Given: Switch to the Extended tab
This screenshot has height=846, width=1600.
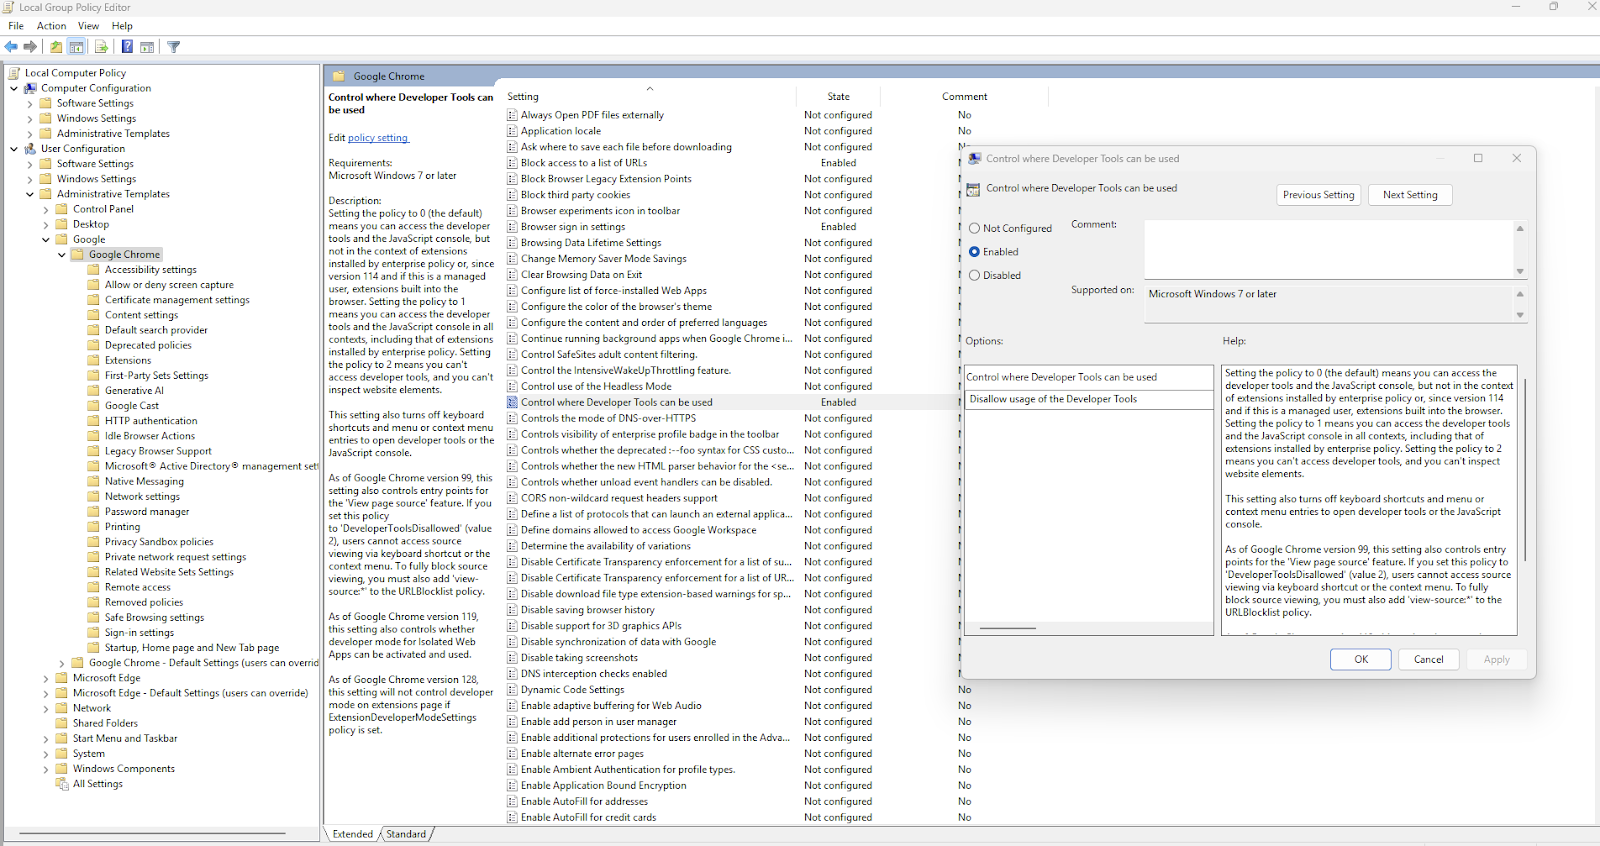Looking at the screenshot, I should click(x=353, y=834).
